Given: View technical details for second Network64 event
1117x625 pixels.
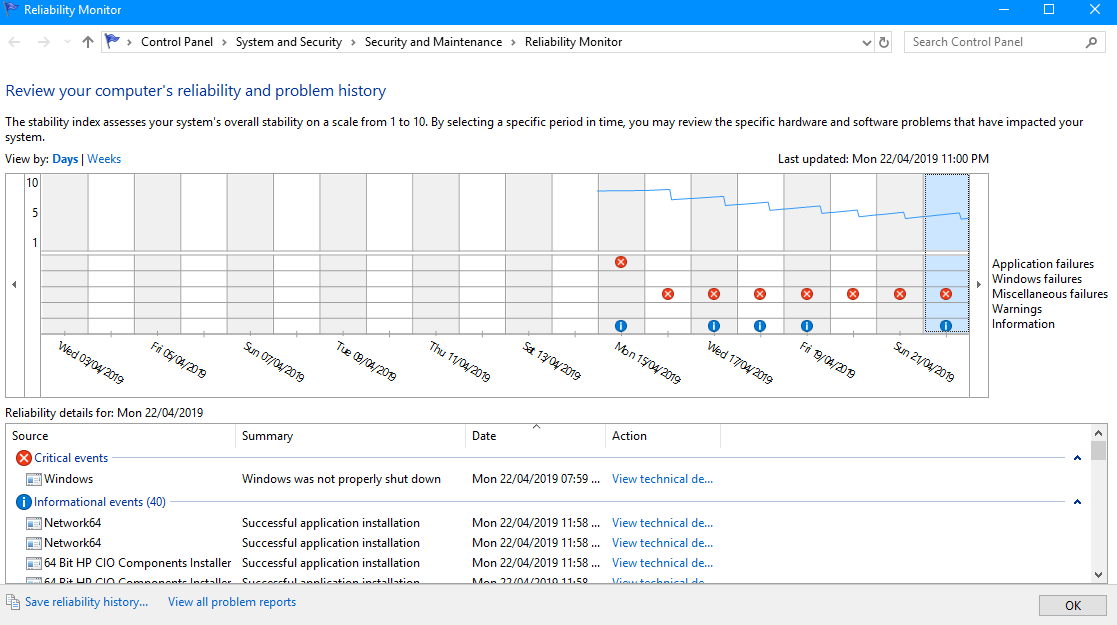Looking at the screenshot, I should coord(663,543).
